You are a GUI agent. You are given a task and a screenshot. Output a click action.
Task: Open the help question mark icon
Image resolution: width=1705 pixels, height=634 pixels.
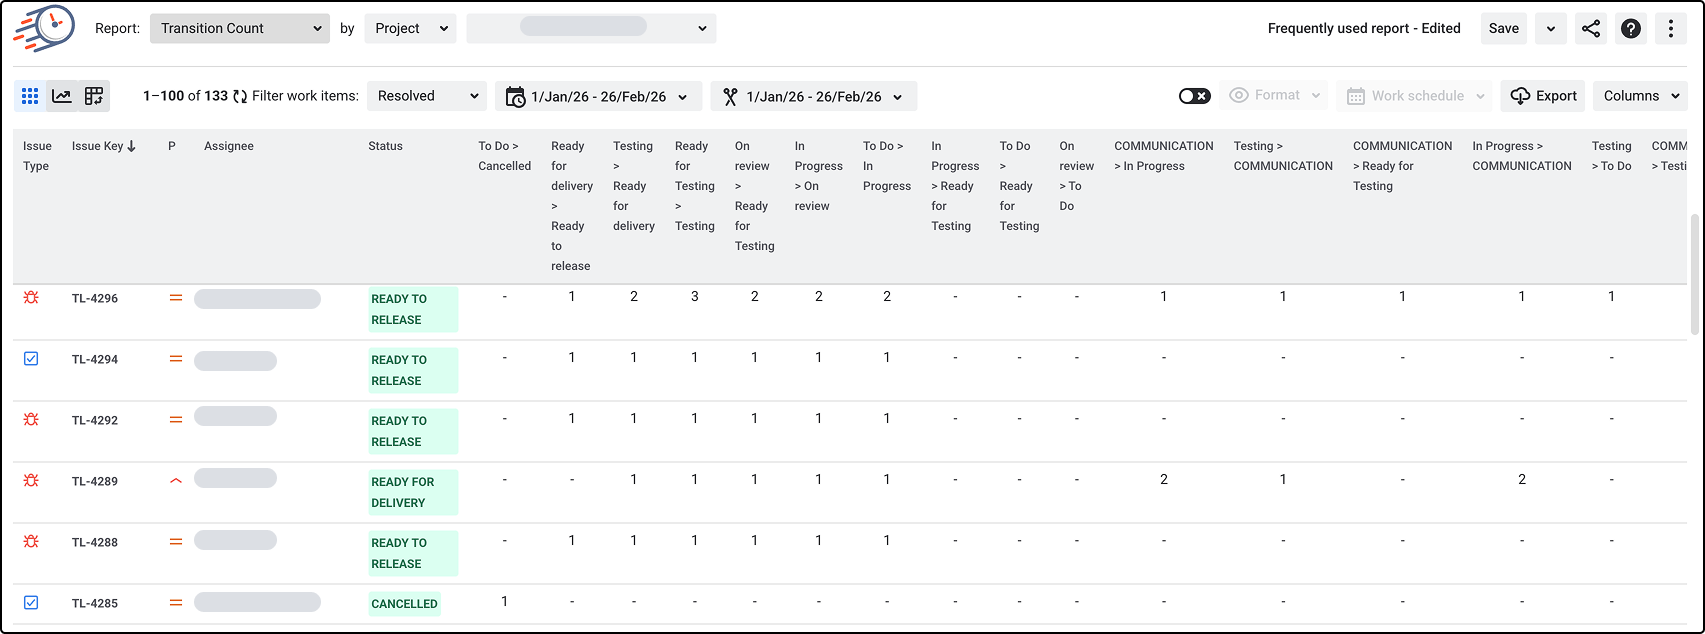pos(1631,29)
